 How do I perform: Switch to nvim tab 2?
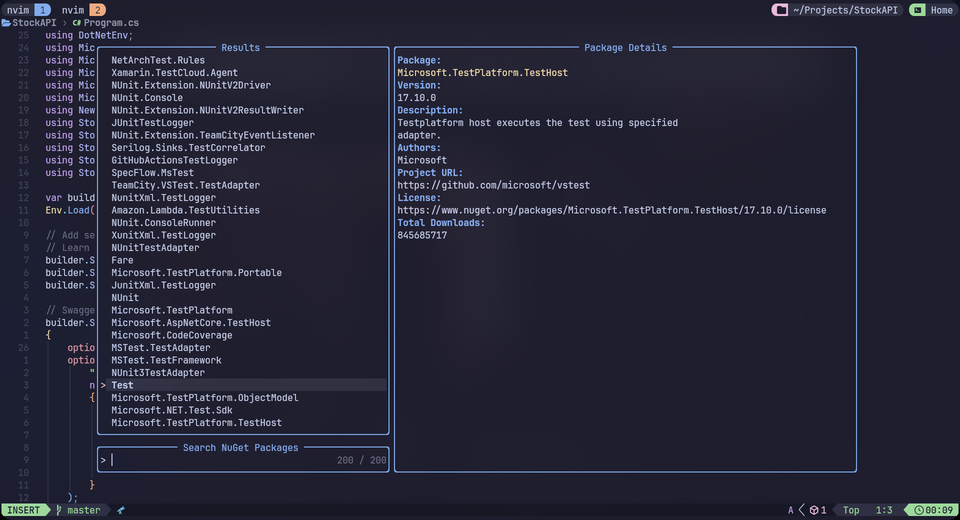[x=83, y=10]
